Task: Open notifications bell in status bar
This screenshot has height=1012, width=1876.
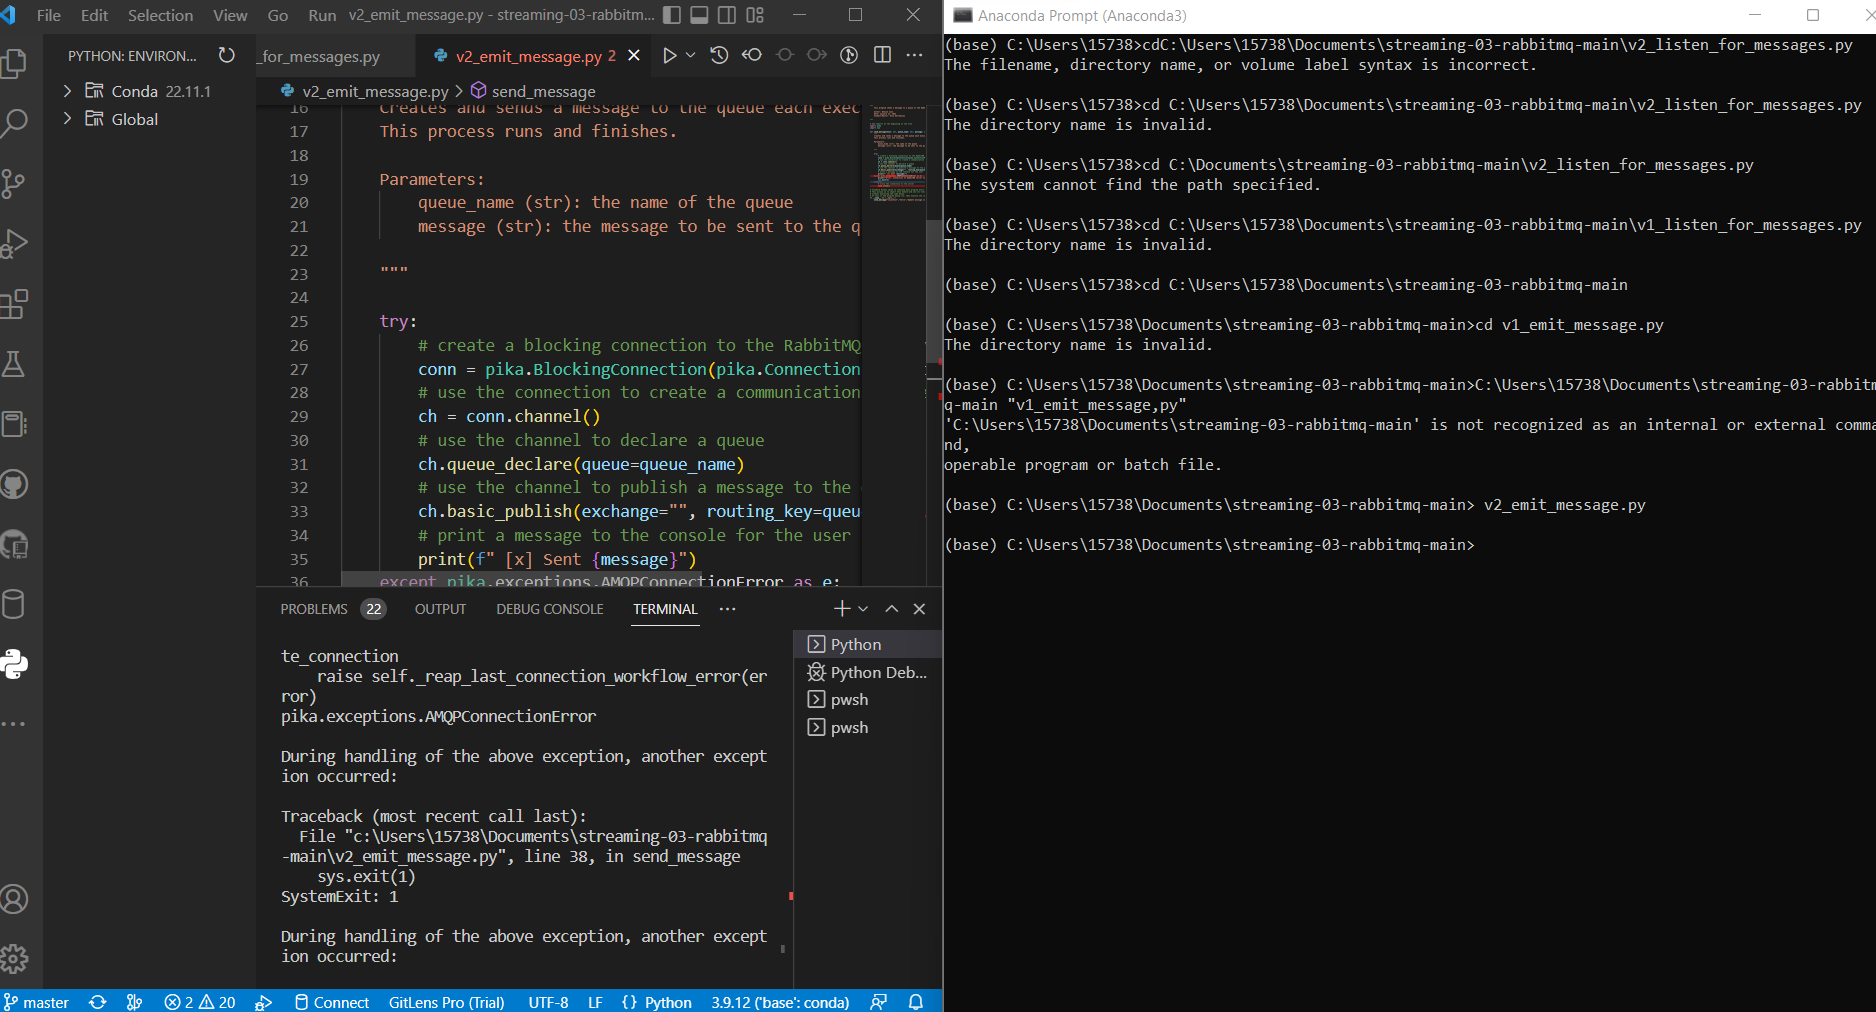Action: tap(915, 1002)
